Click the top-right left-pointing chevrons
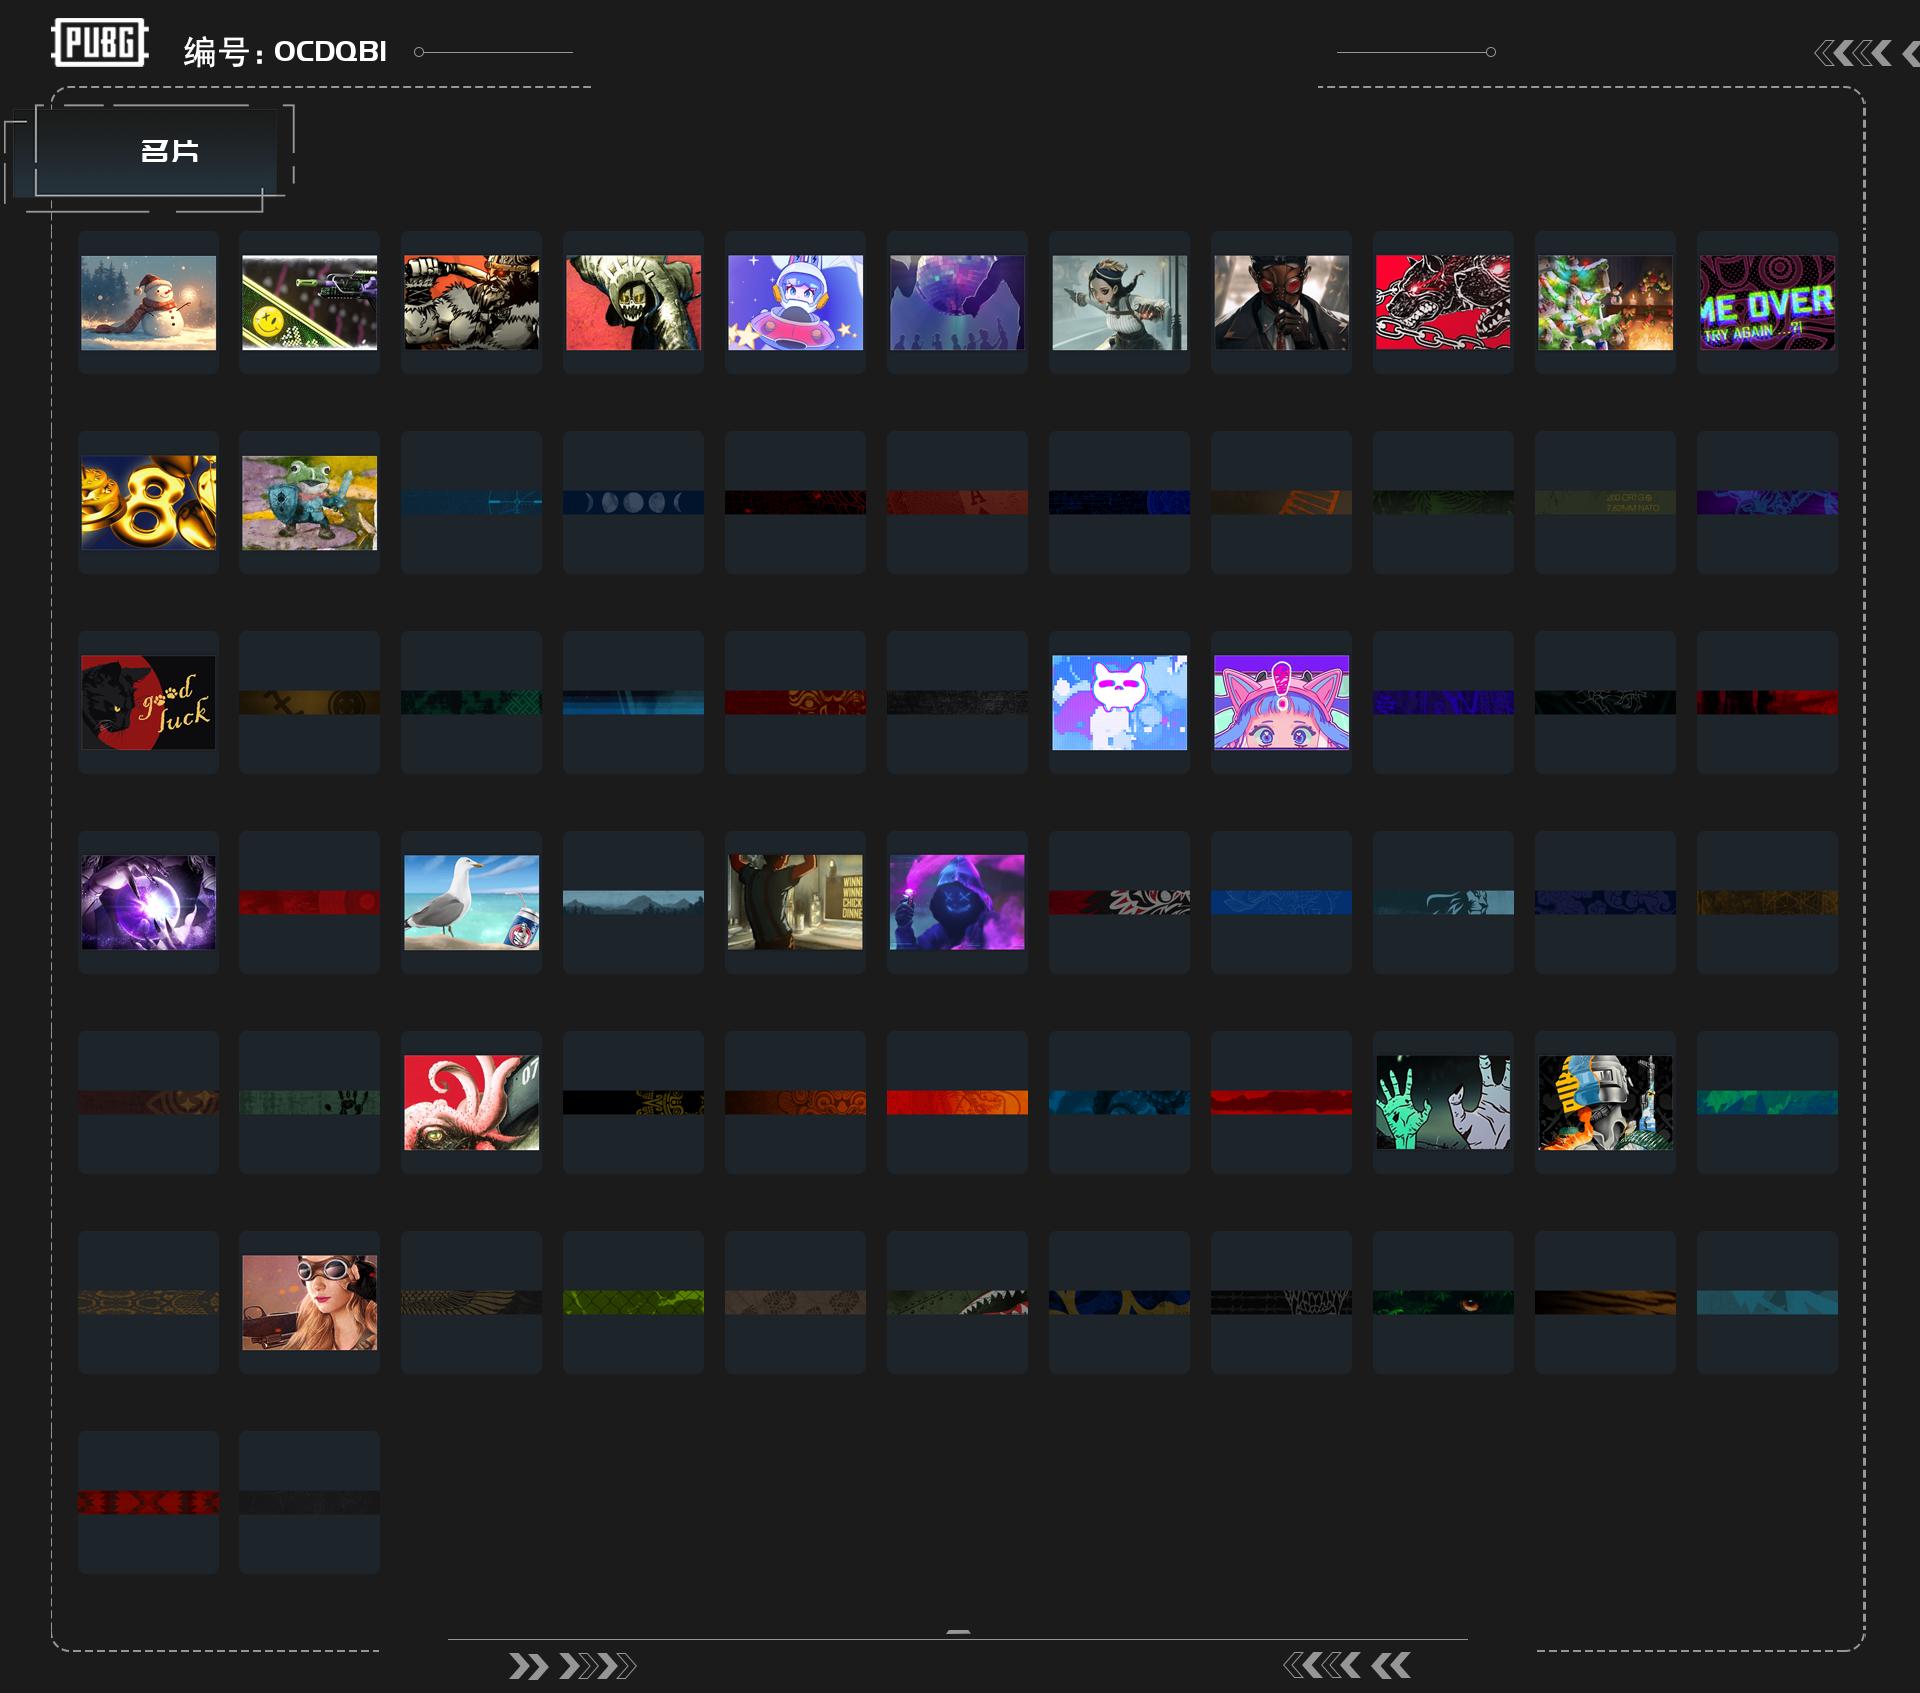 (x=1866, y=53)
